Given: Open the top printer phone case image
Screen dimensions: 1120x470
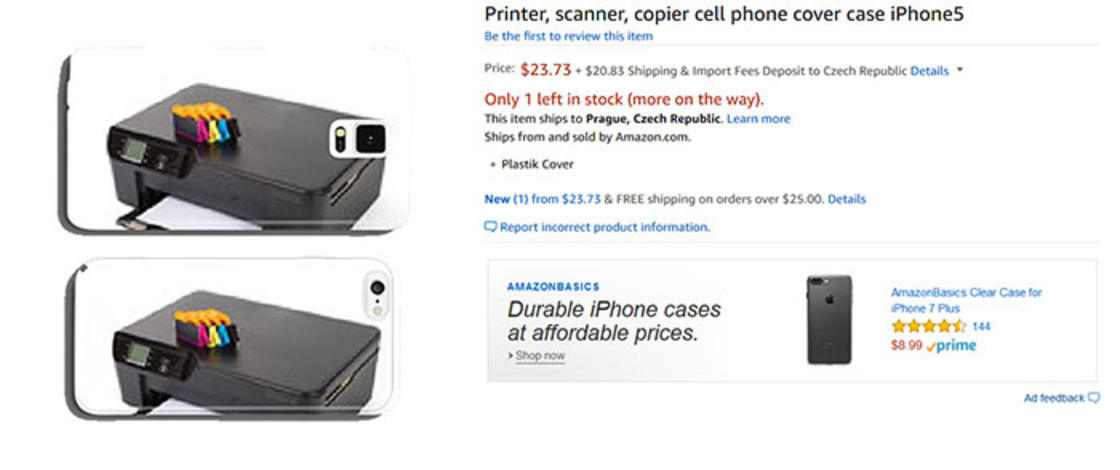Looking at the screenshot, I should pyautogui.click(x=235, y=142).
